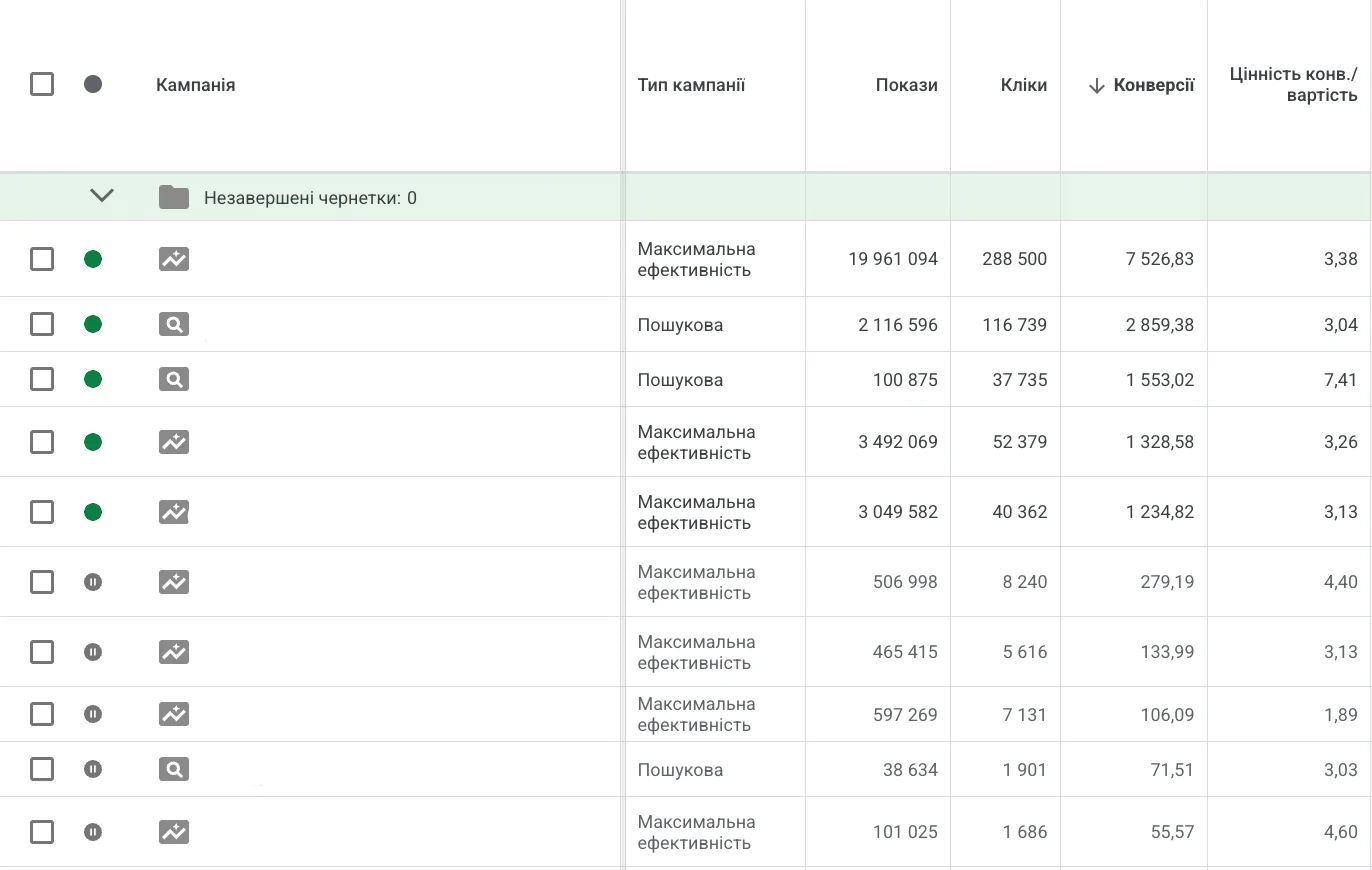
Task: Click Performance Max icon in 55,57 conversions row
Action: click(x=174, y=831)
